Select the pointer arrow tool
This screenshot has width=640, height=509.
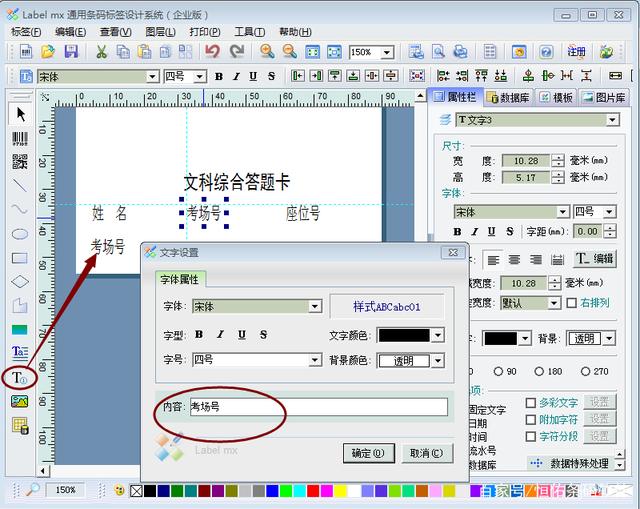click(20, 114)
